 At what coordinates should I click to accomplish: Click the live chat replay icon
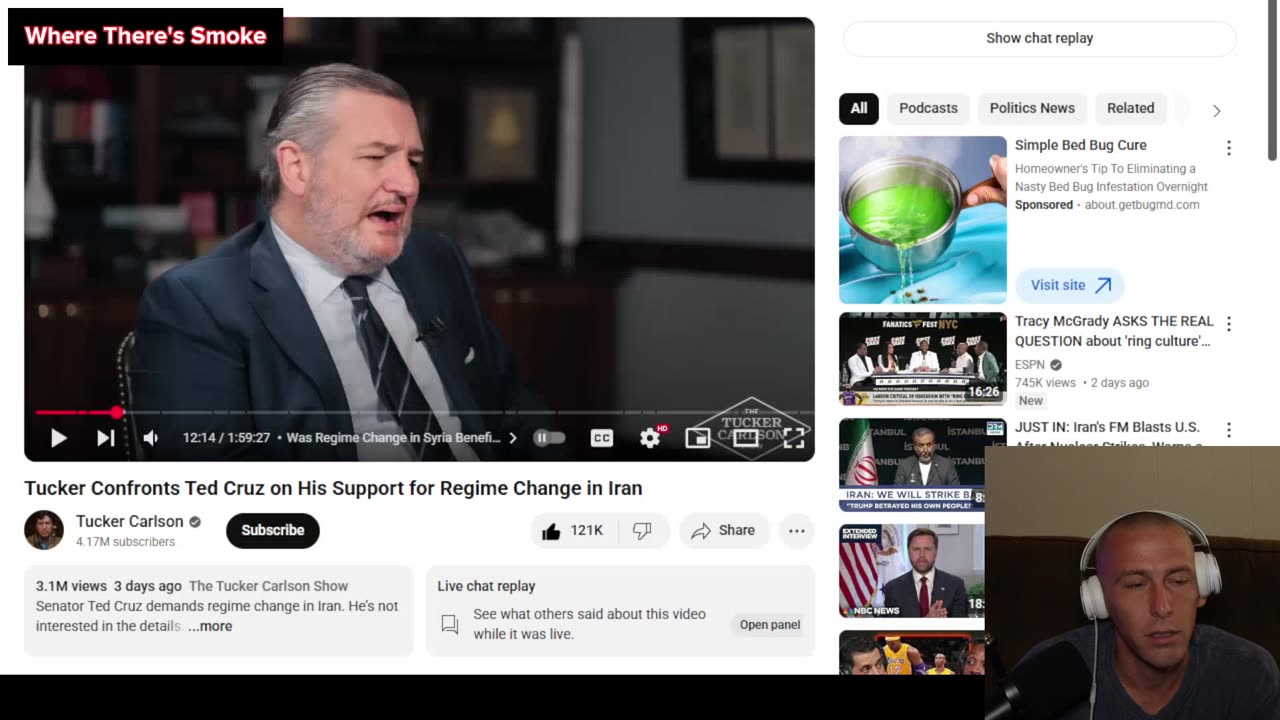(x=450, y=624)
